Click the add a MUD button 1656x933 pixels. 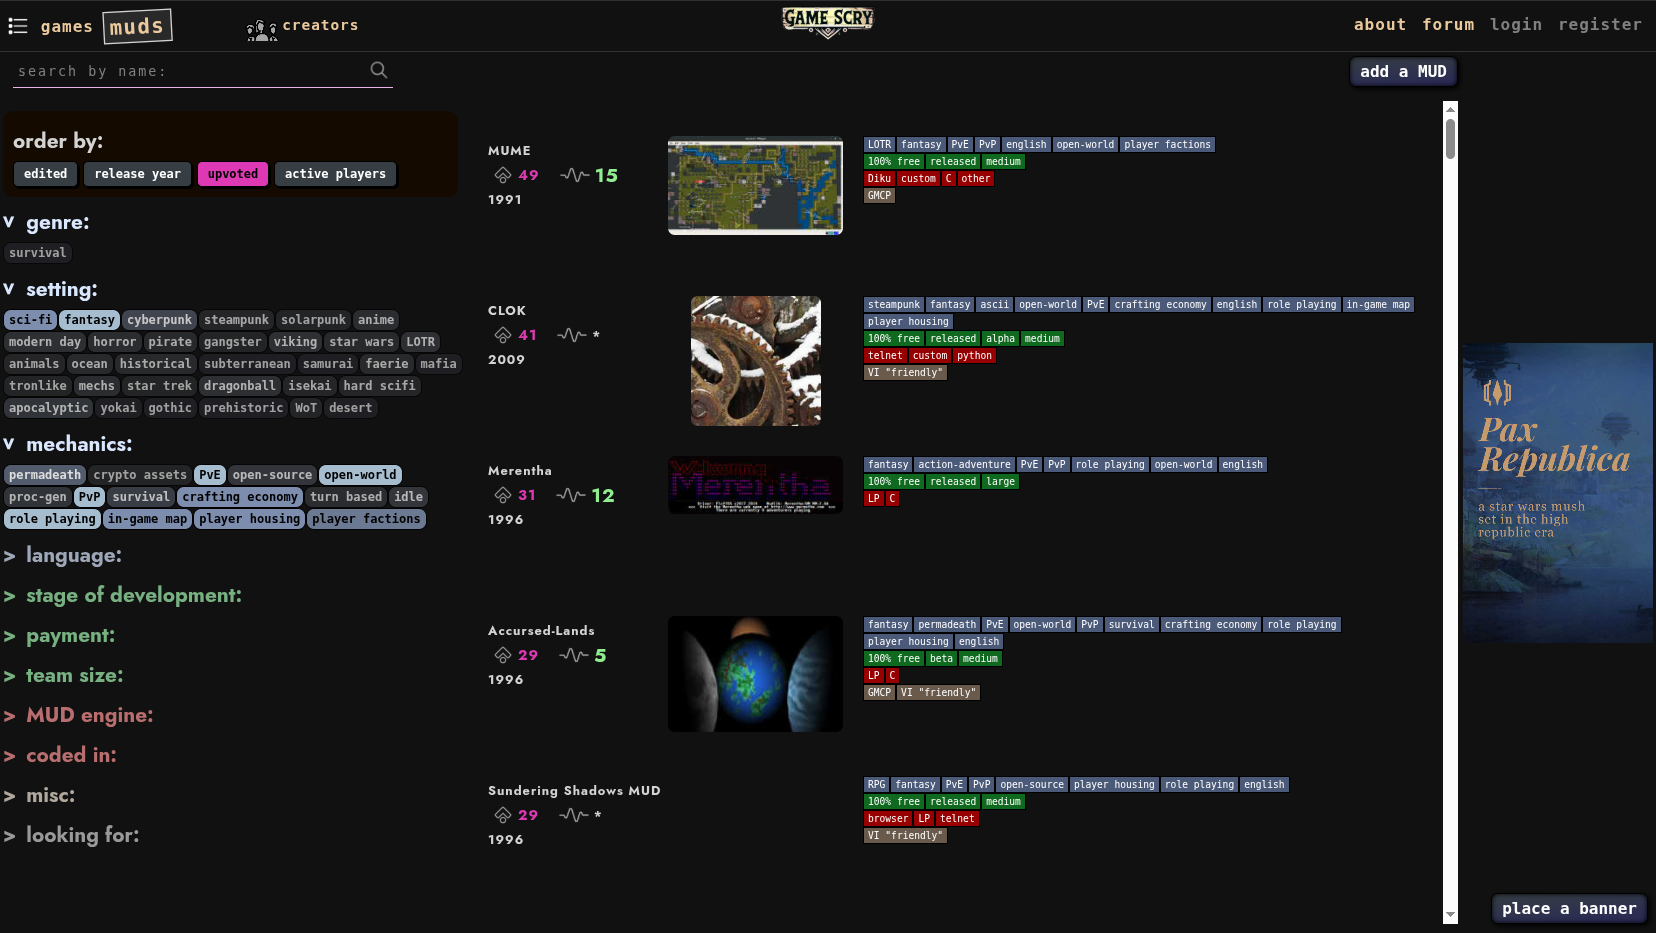tap(1404, 71)
